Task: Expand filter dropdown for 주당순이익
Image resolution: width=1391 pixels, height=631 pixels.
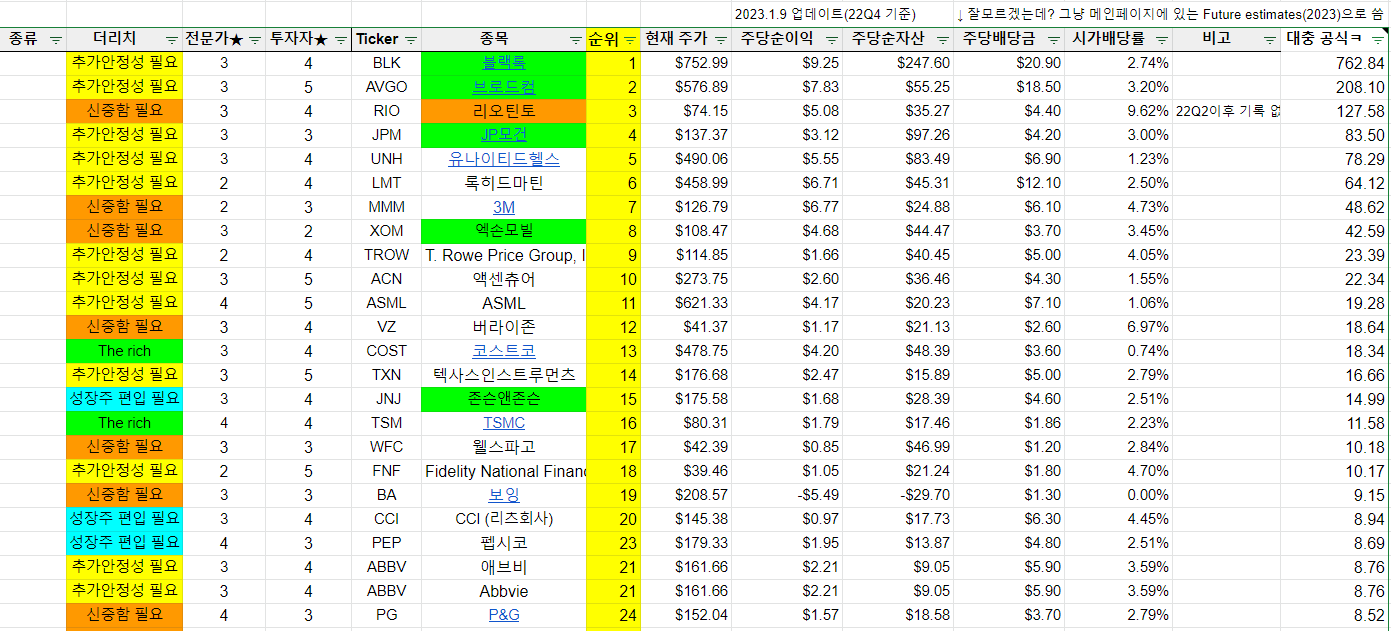Action: pos(831,39)
